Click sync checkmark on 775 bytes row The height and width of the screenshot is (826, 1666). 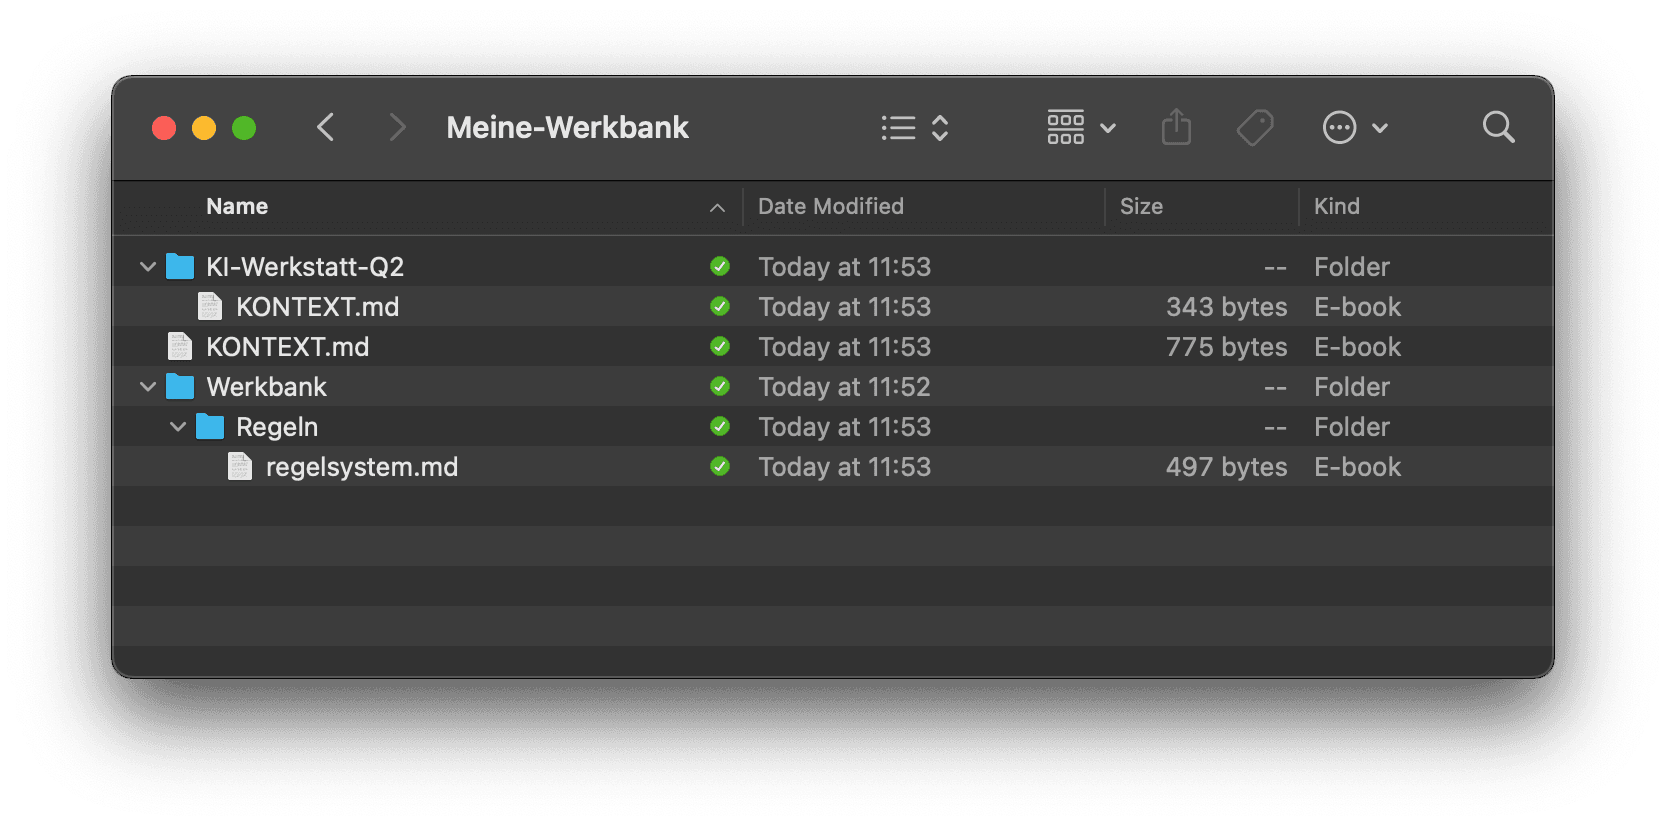coord(720,346)
